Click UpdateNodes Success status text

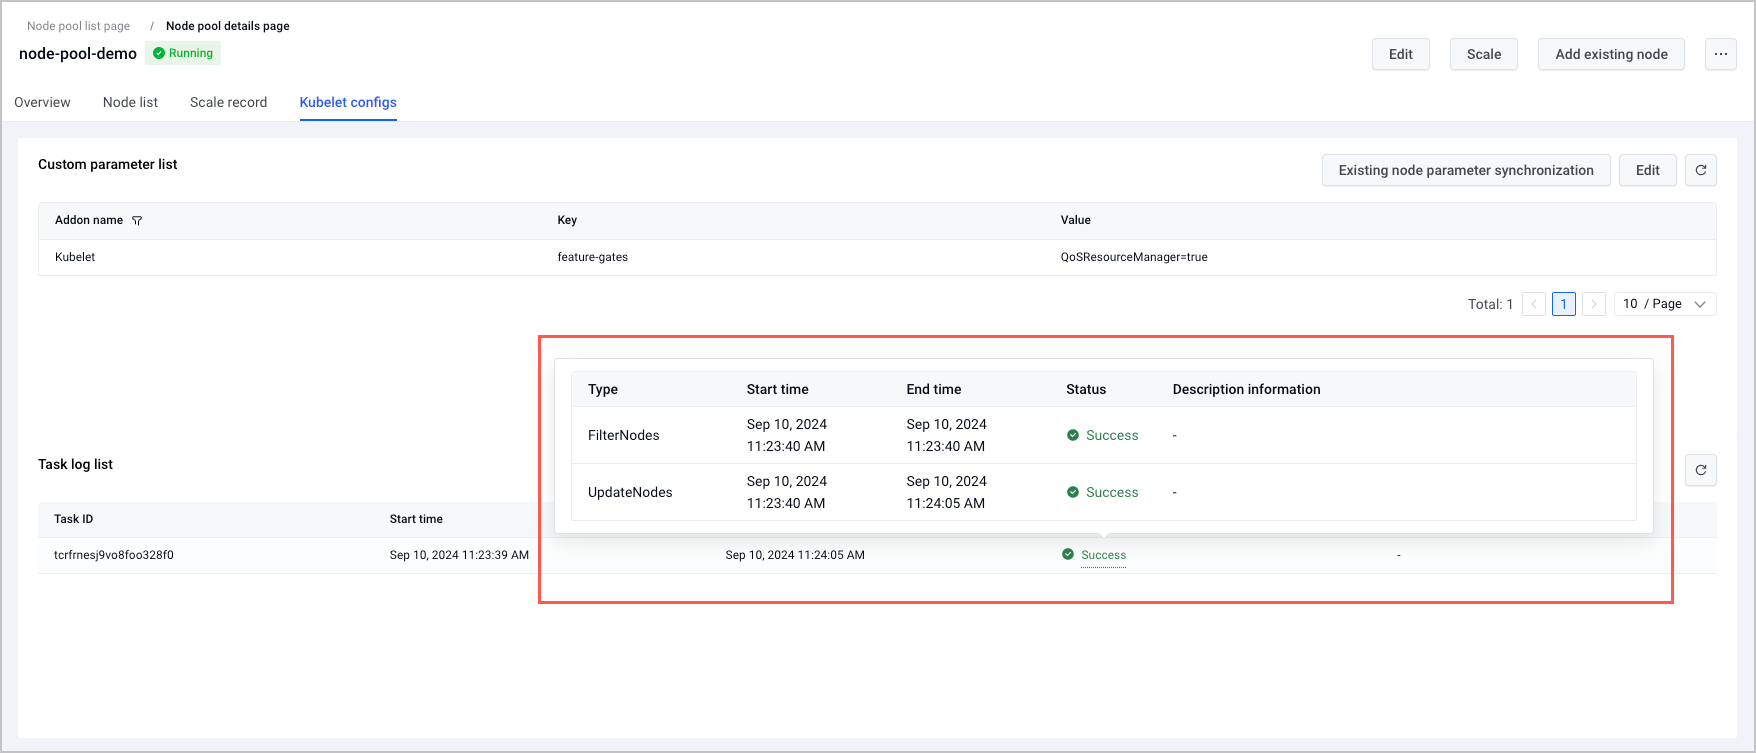pos(1112,492)
